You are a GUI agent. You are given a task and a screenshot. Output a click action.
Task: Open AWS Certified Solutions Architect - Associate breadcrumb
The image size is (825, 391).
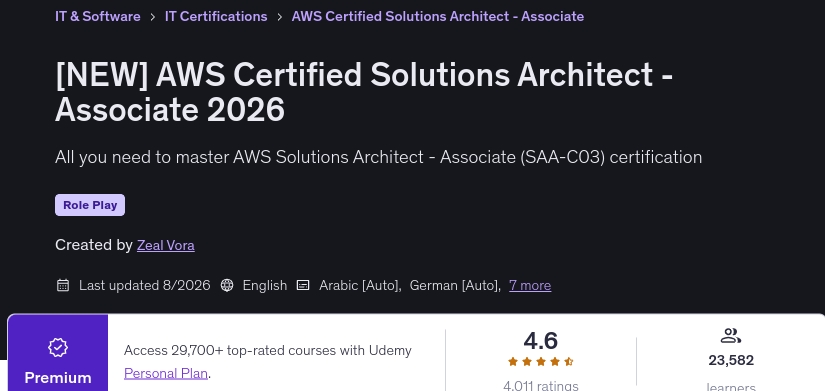coord(438,16)
